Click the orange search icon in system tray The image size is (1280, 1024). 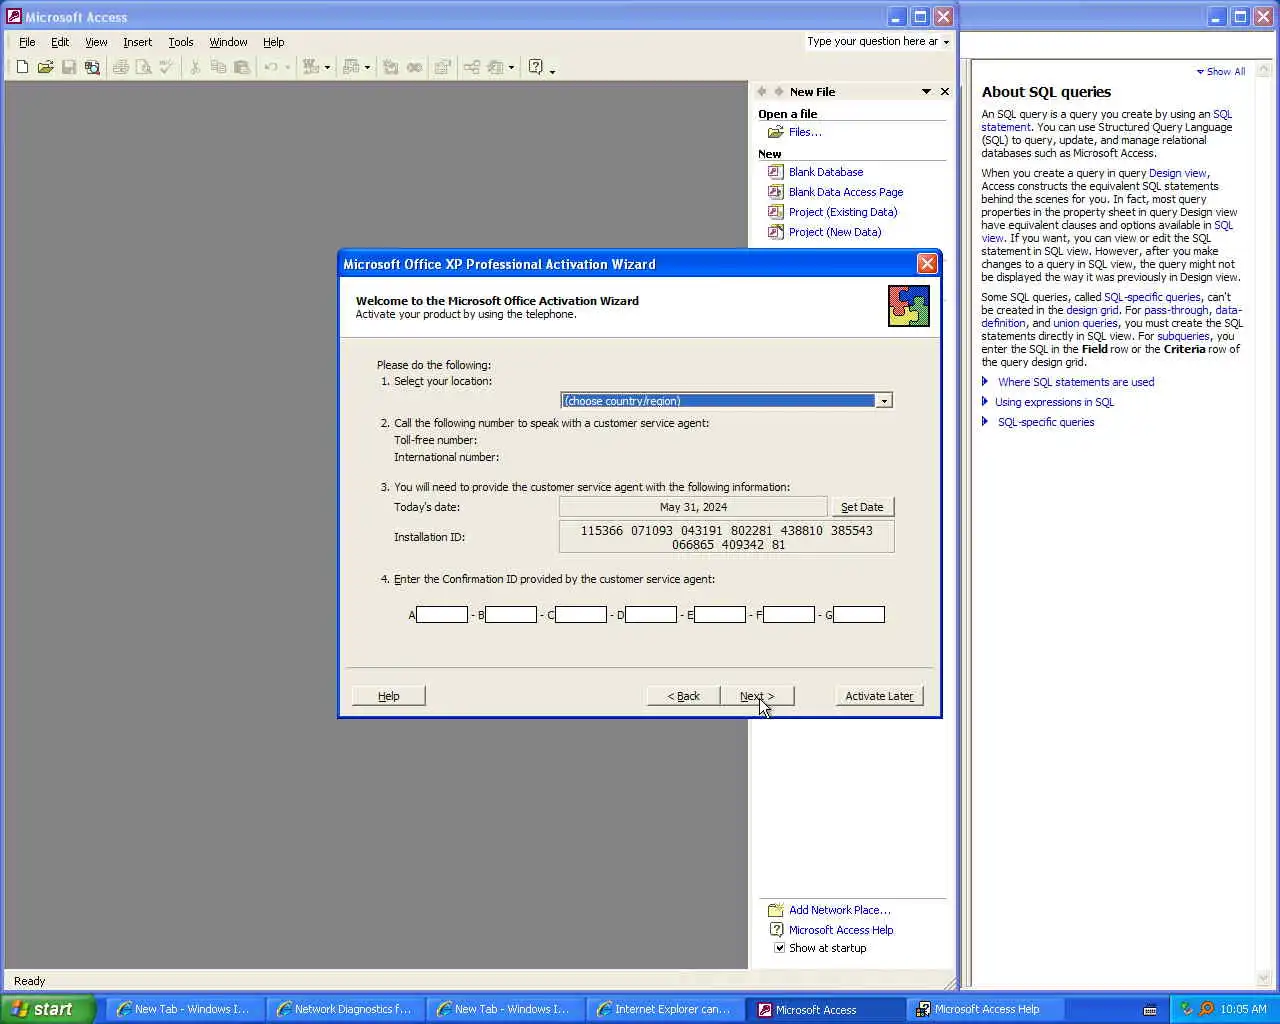coord(1206,1009)
